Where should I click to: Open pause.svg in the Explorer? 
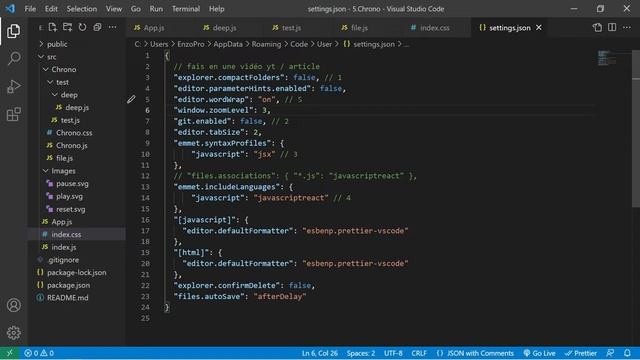77,184
